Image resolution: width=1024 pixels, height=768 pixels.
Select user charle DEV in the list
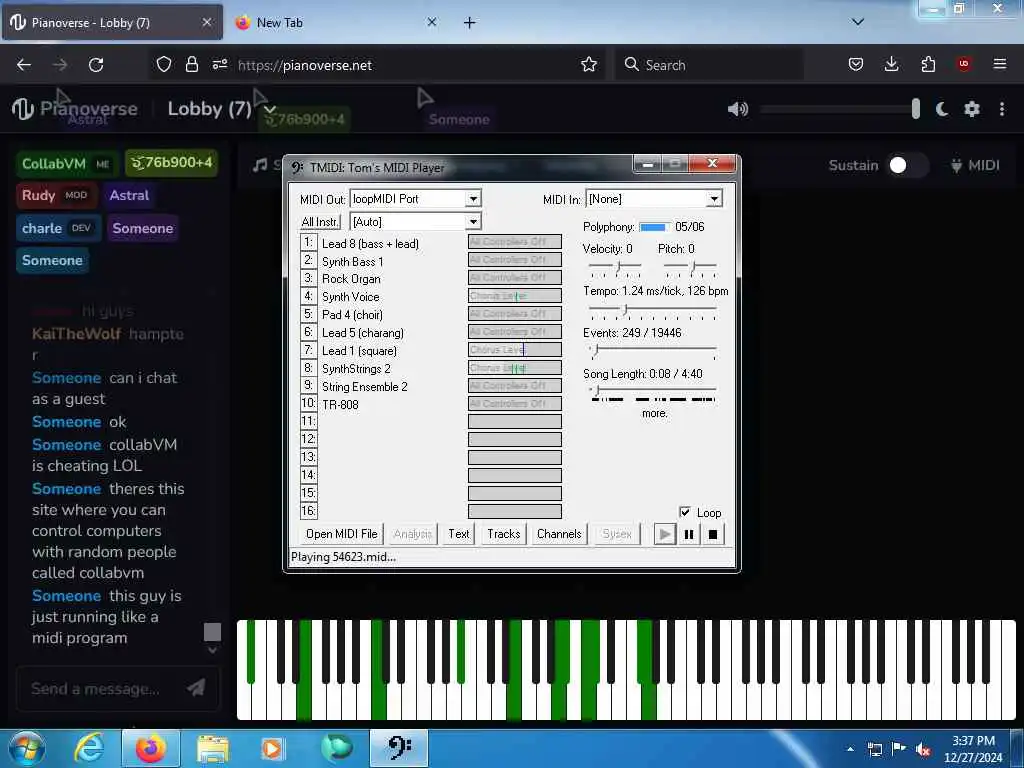[x=59, y=228]
